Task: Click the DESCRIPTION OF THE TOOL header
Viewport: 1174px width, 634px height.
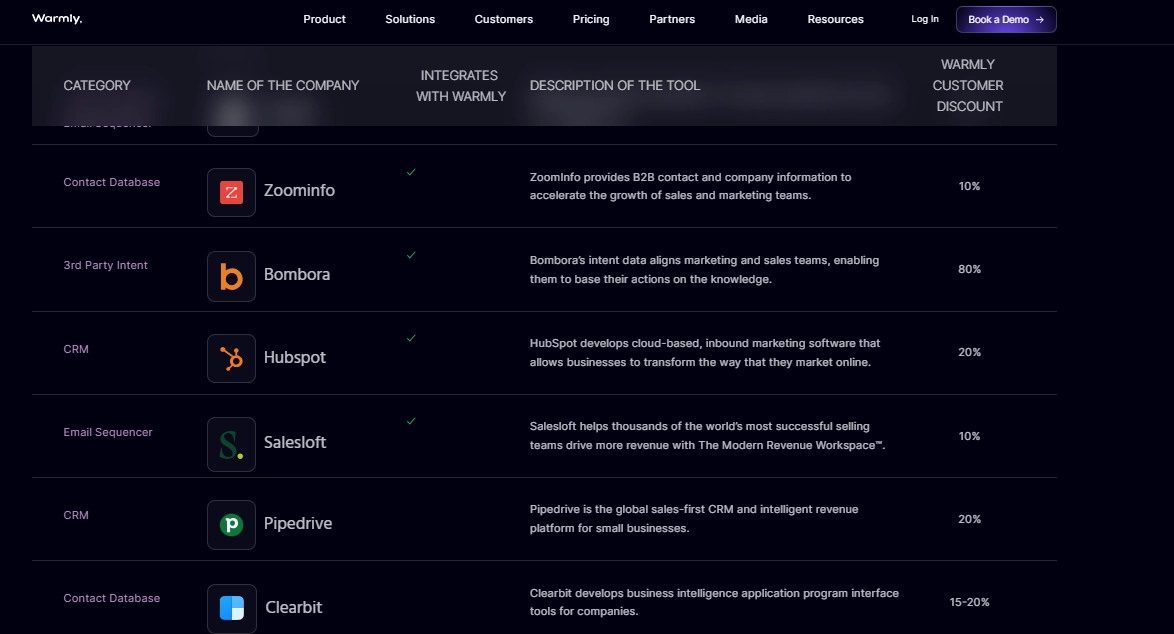Action: [615, 85]
